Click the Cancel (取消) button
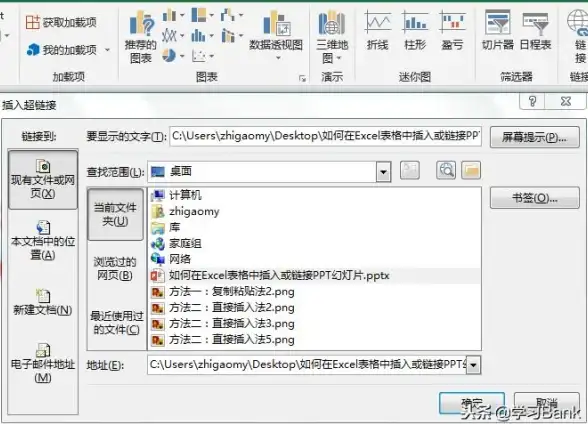The width and height of the screenshot is (588, 424). click(546, 403)
